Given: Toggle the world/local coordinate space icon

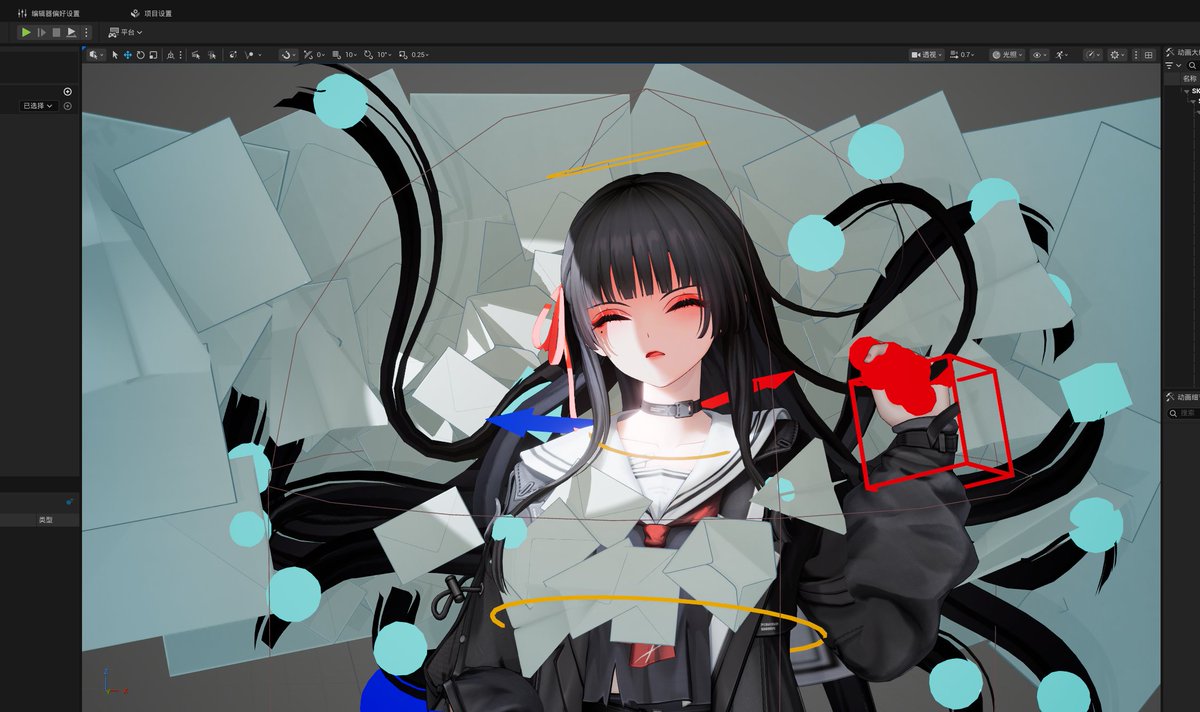Looking at the screenshot, I should [169, 55].
